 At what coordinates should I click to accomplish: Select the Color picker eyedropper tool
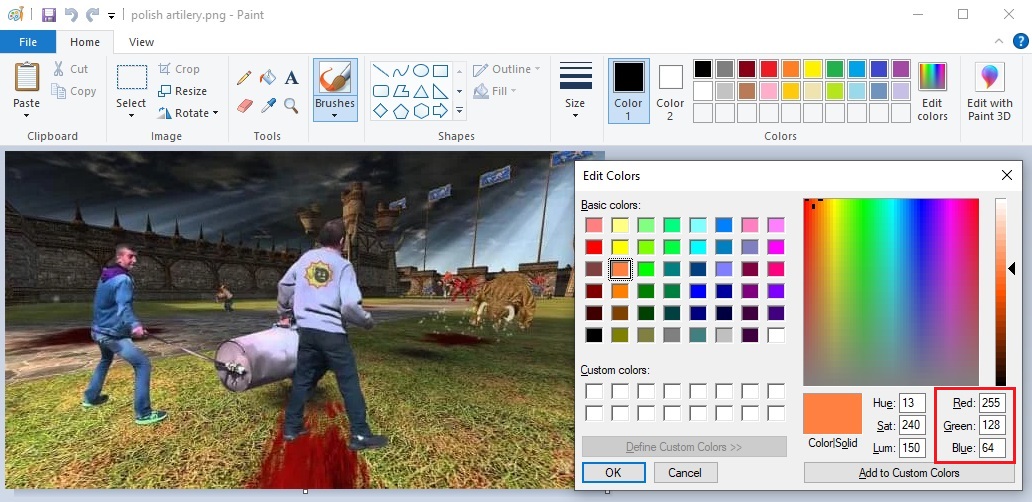[268, 105]
